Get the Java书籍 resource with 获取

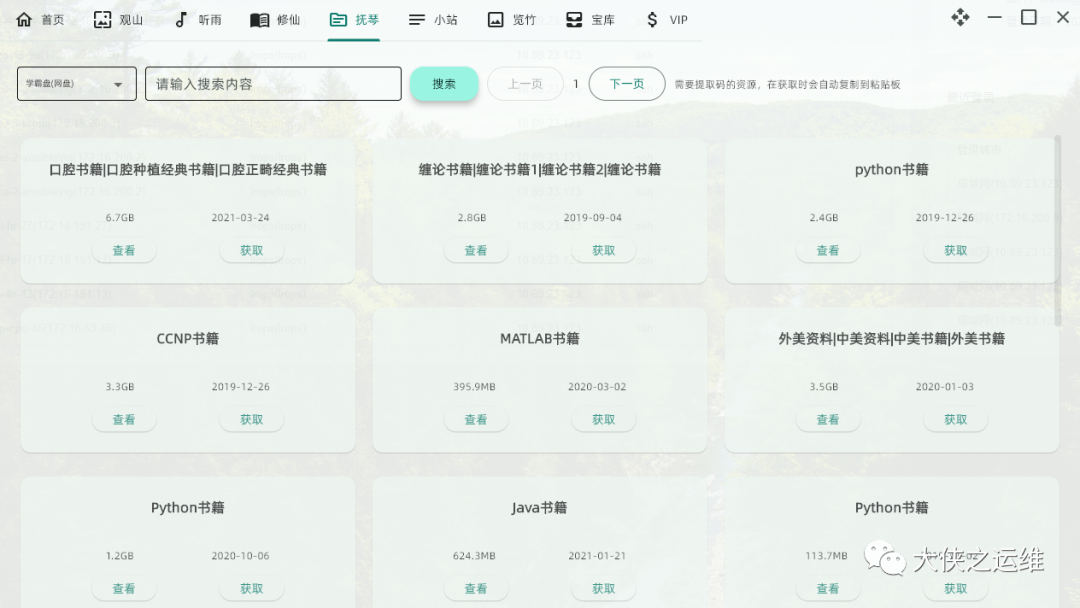coord(603,589)
